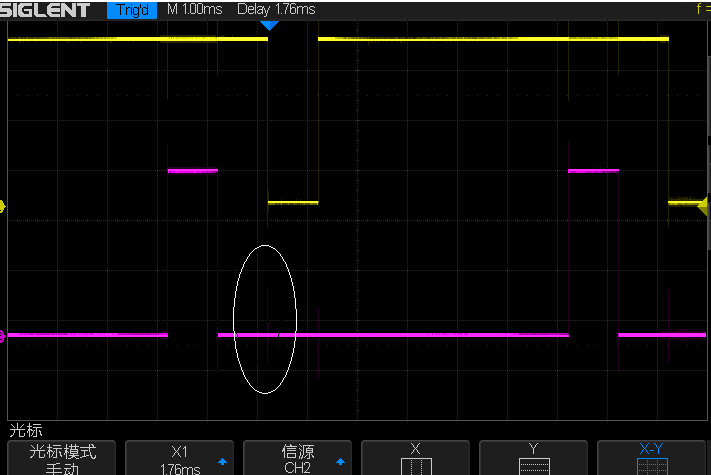The width and height of the screenshot is (711, 475).
Task: Click the Delay 1.76ms readout
Action: point(276,10)
